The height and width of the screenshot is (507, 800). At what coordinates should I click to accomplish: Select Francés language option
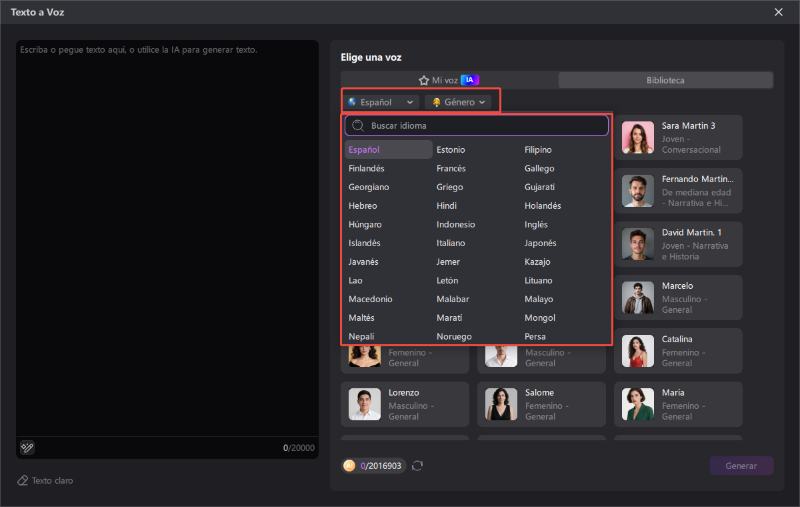click(x=451, y=168)
